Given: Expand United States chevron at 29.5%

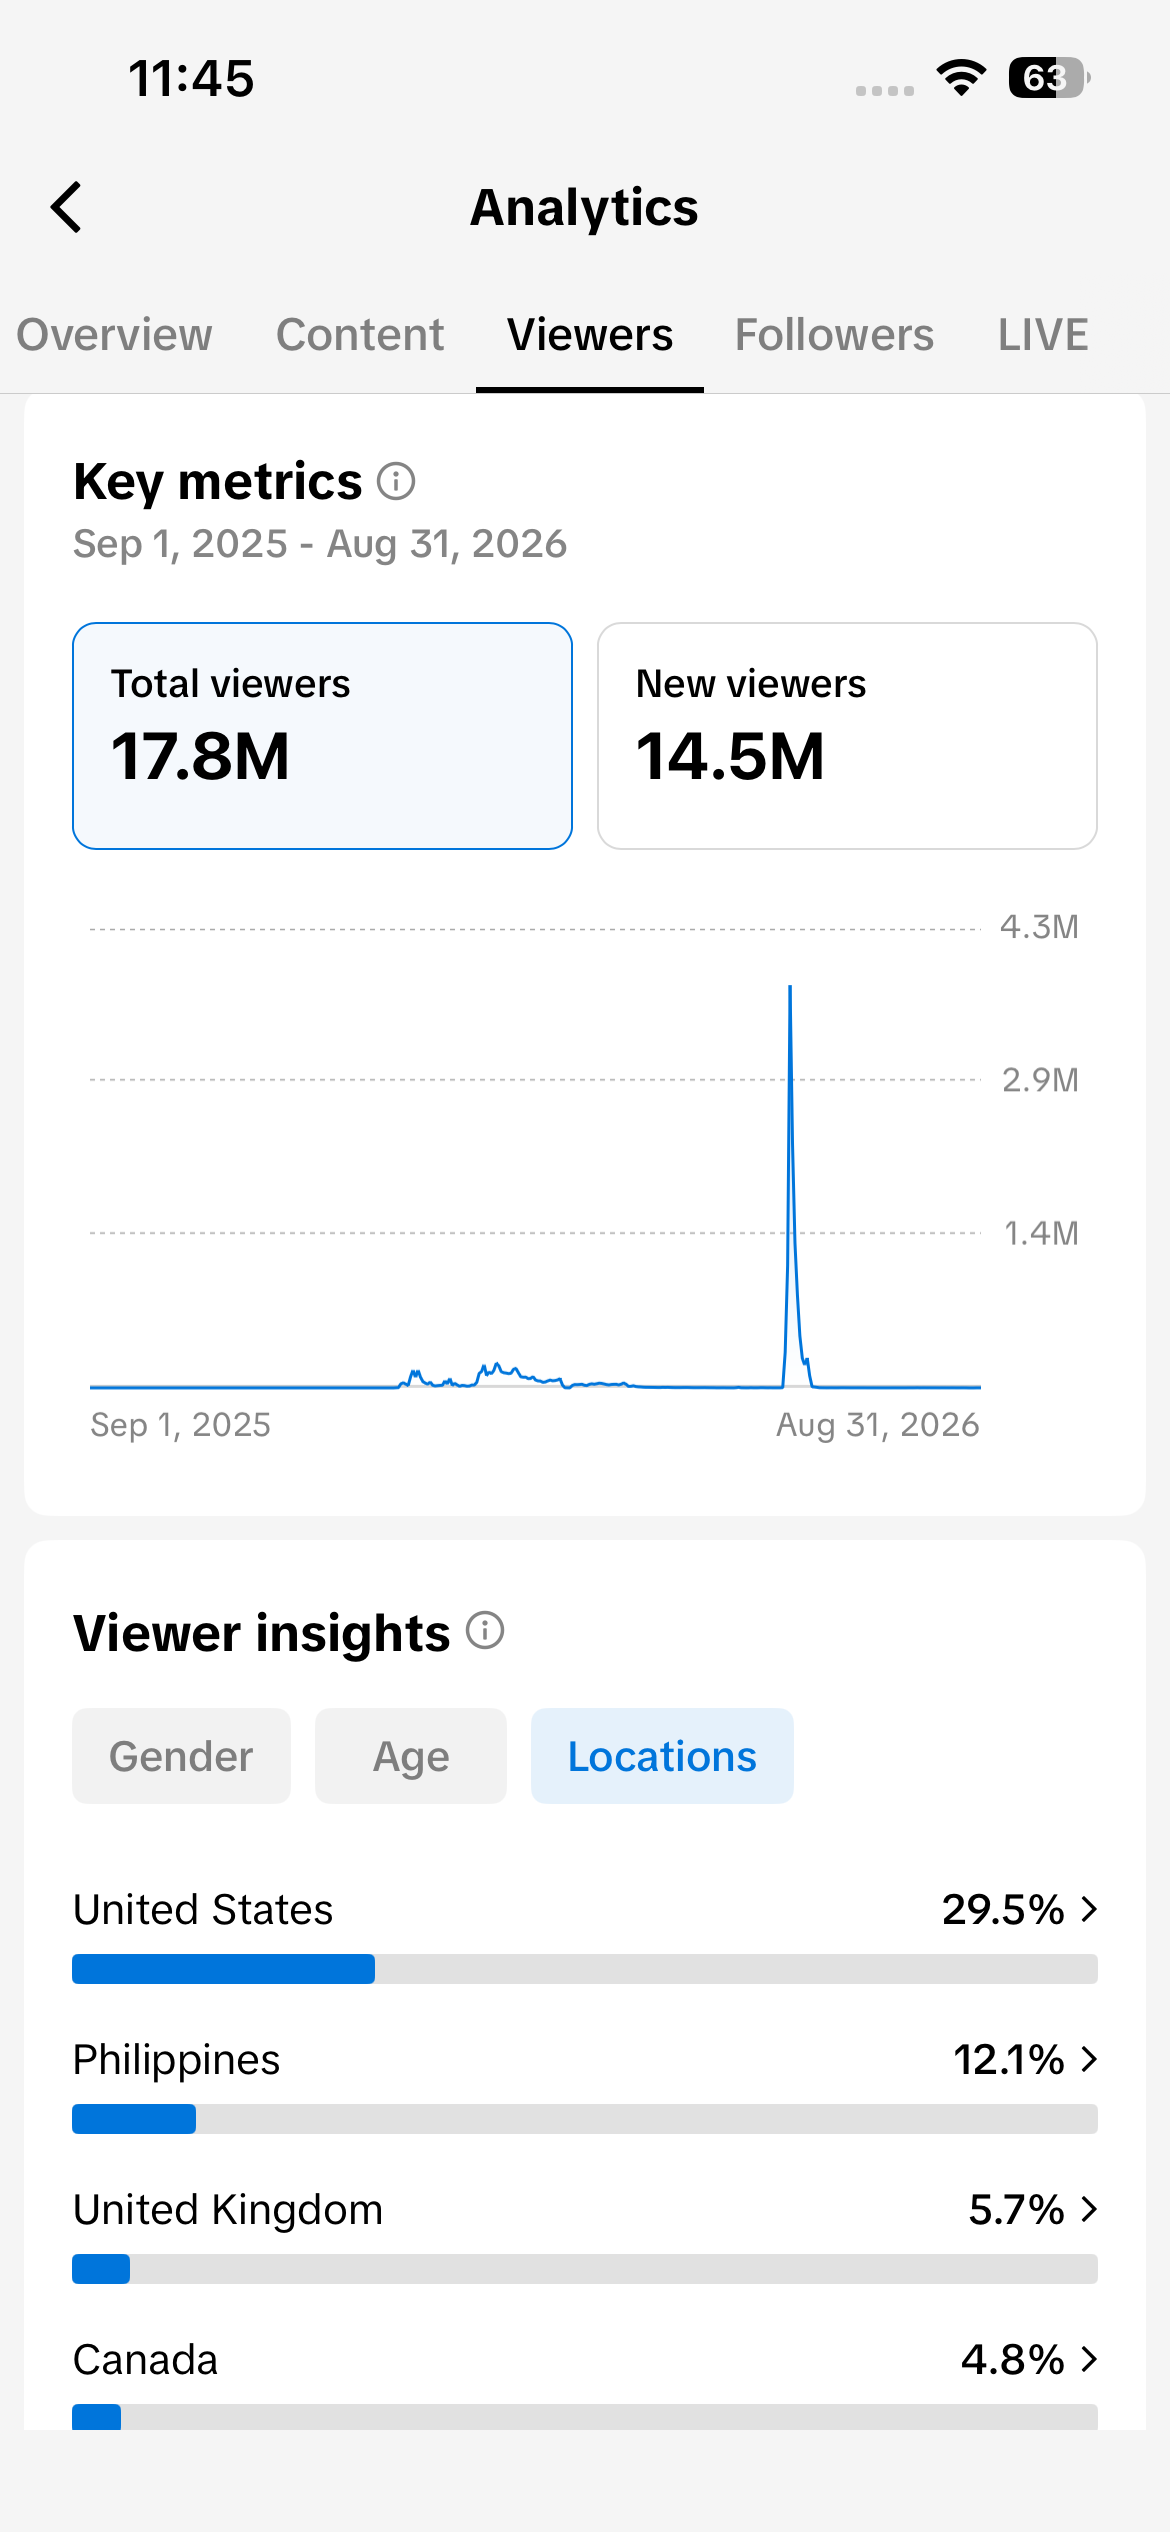Looking at the screenshot, I should click(1090, 1909).
